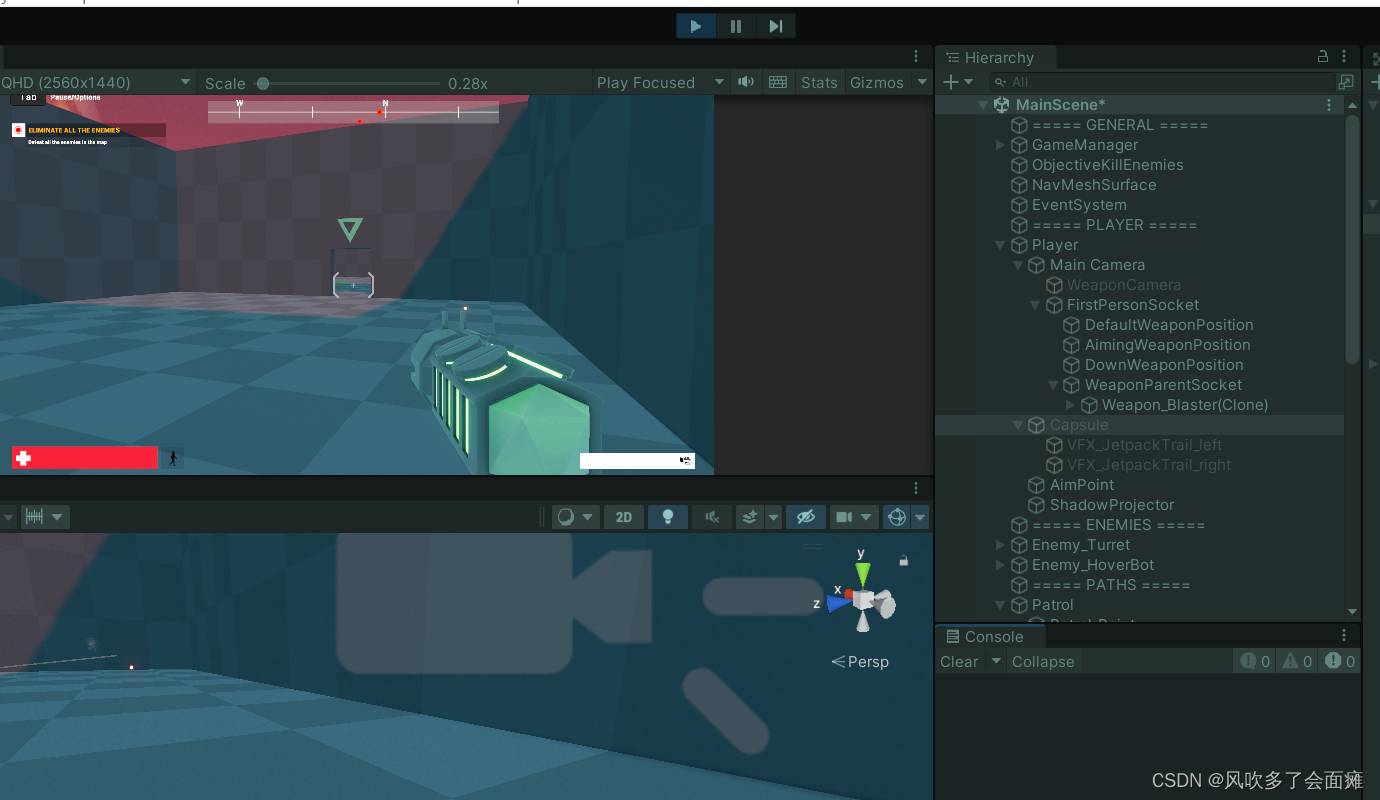Show the Stats overlay

coord(819,83)
